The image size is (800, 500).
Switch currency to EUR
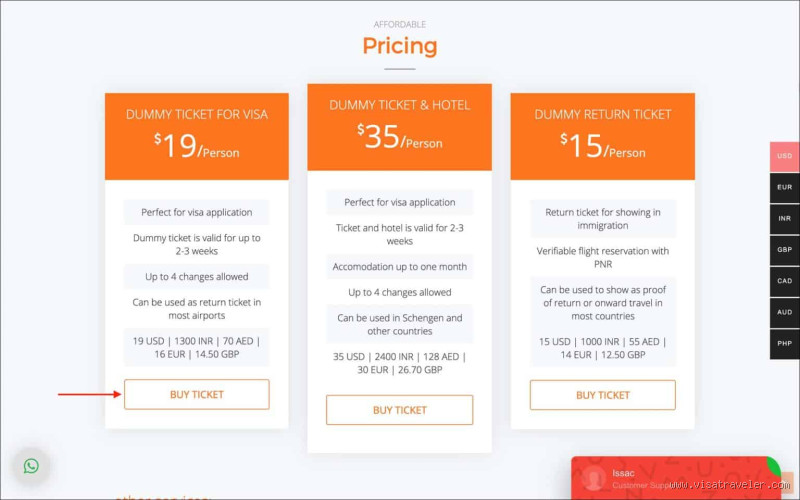click(785, 187)
